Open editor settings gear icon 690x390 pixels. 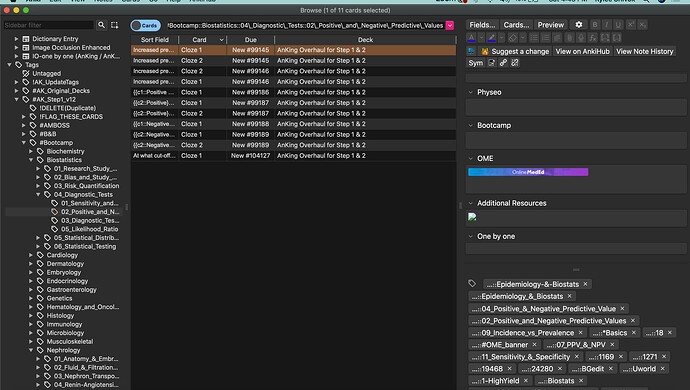579,25
